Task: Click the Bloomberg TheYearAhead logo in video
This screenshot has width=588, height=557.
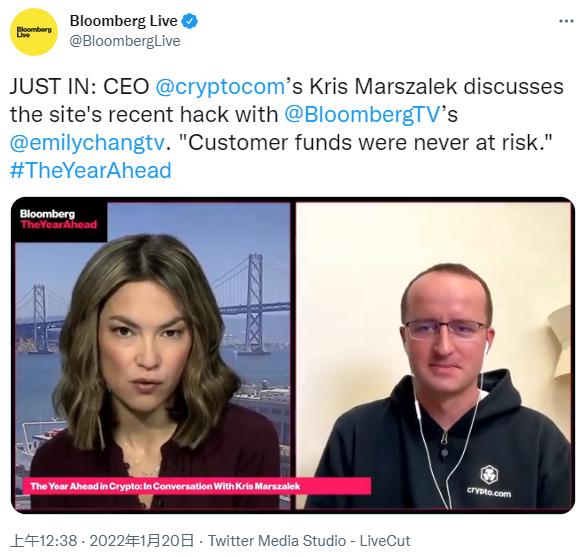Action: coord(59,219)
